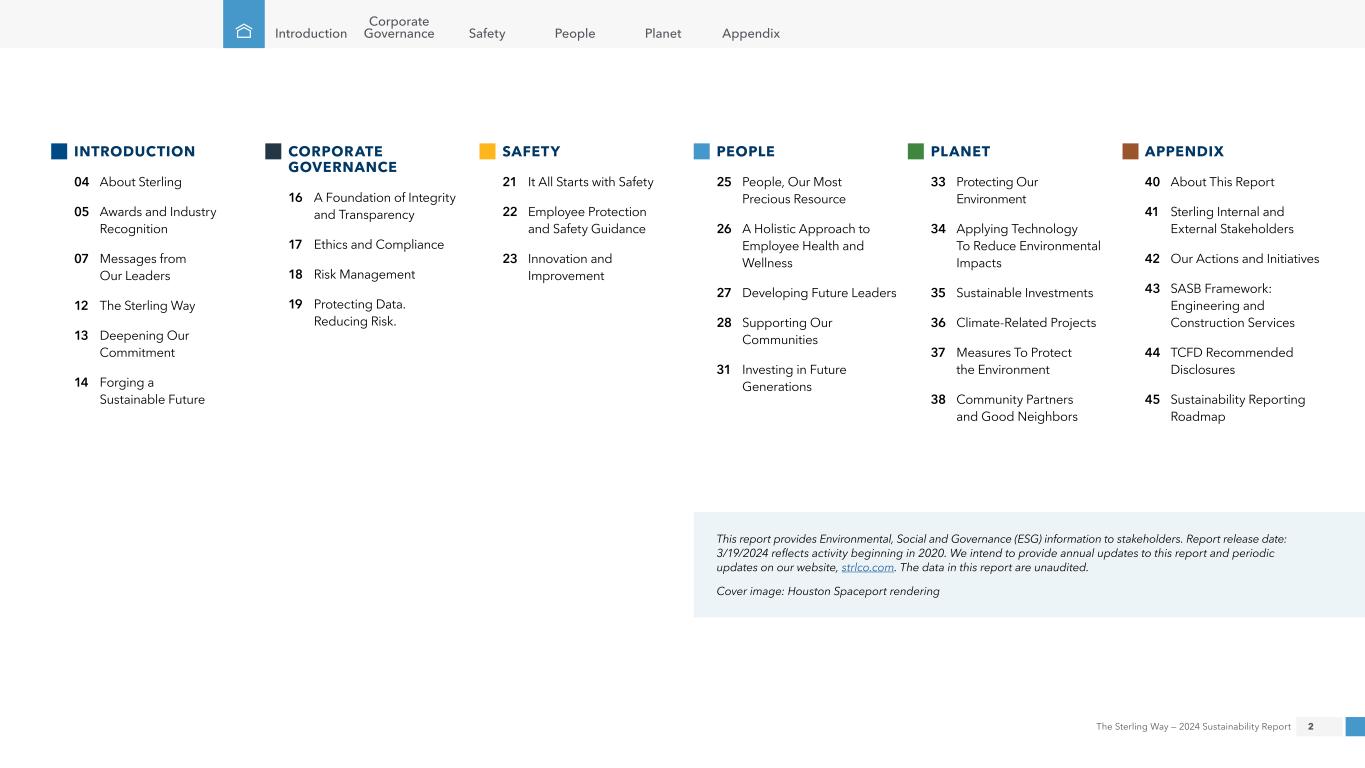1365x768 pixels.
Task: Click the blue square beside page number
Action: click(x=1355, y=727)
